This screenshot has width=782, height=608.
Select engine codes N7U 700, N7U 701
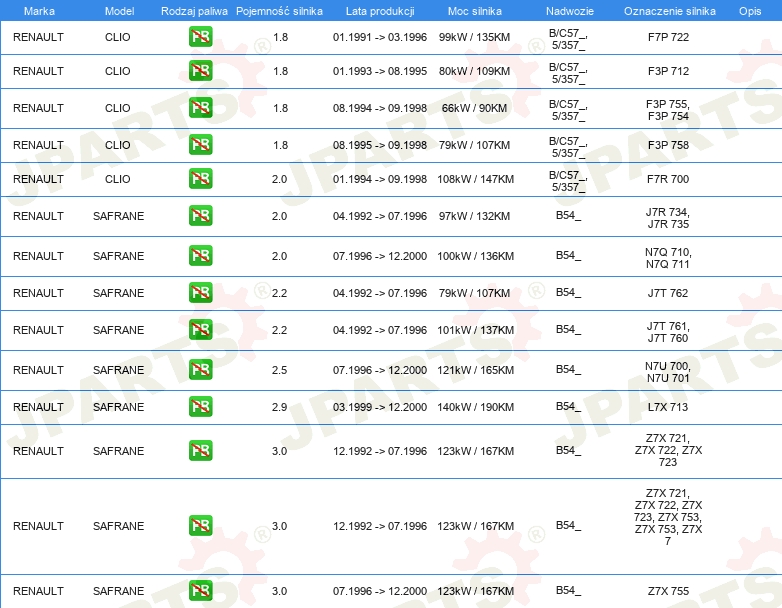click(668, 372)
